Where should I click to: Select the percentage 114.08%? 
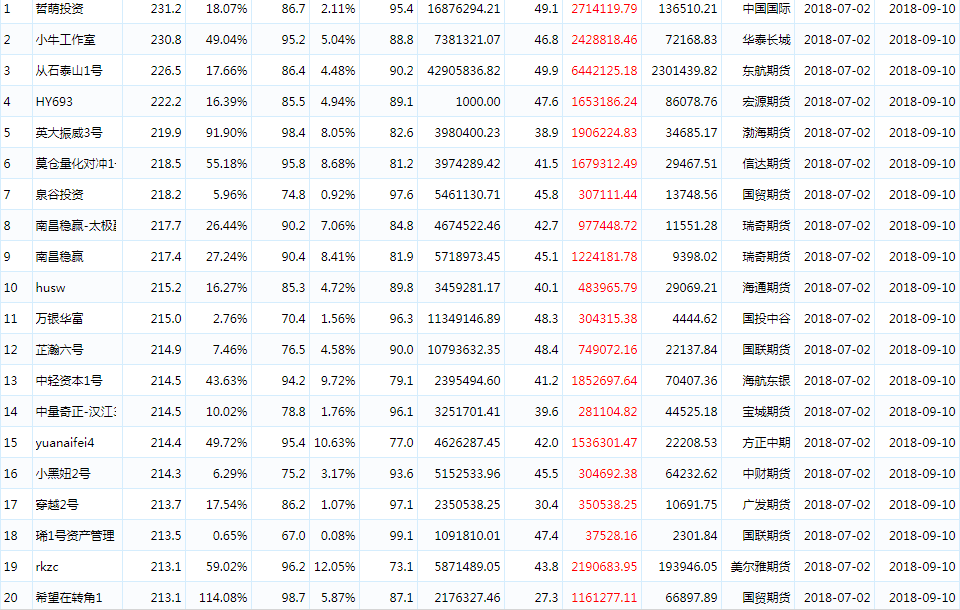coord(223,598)
